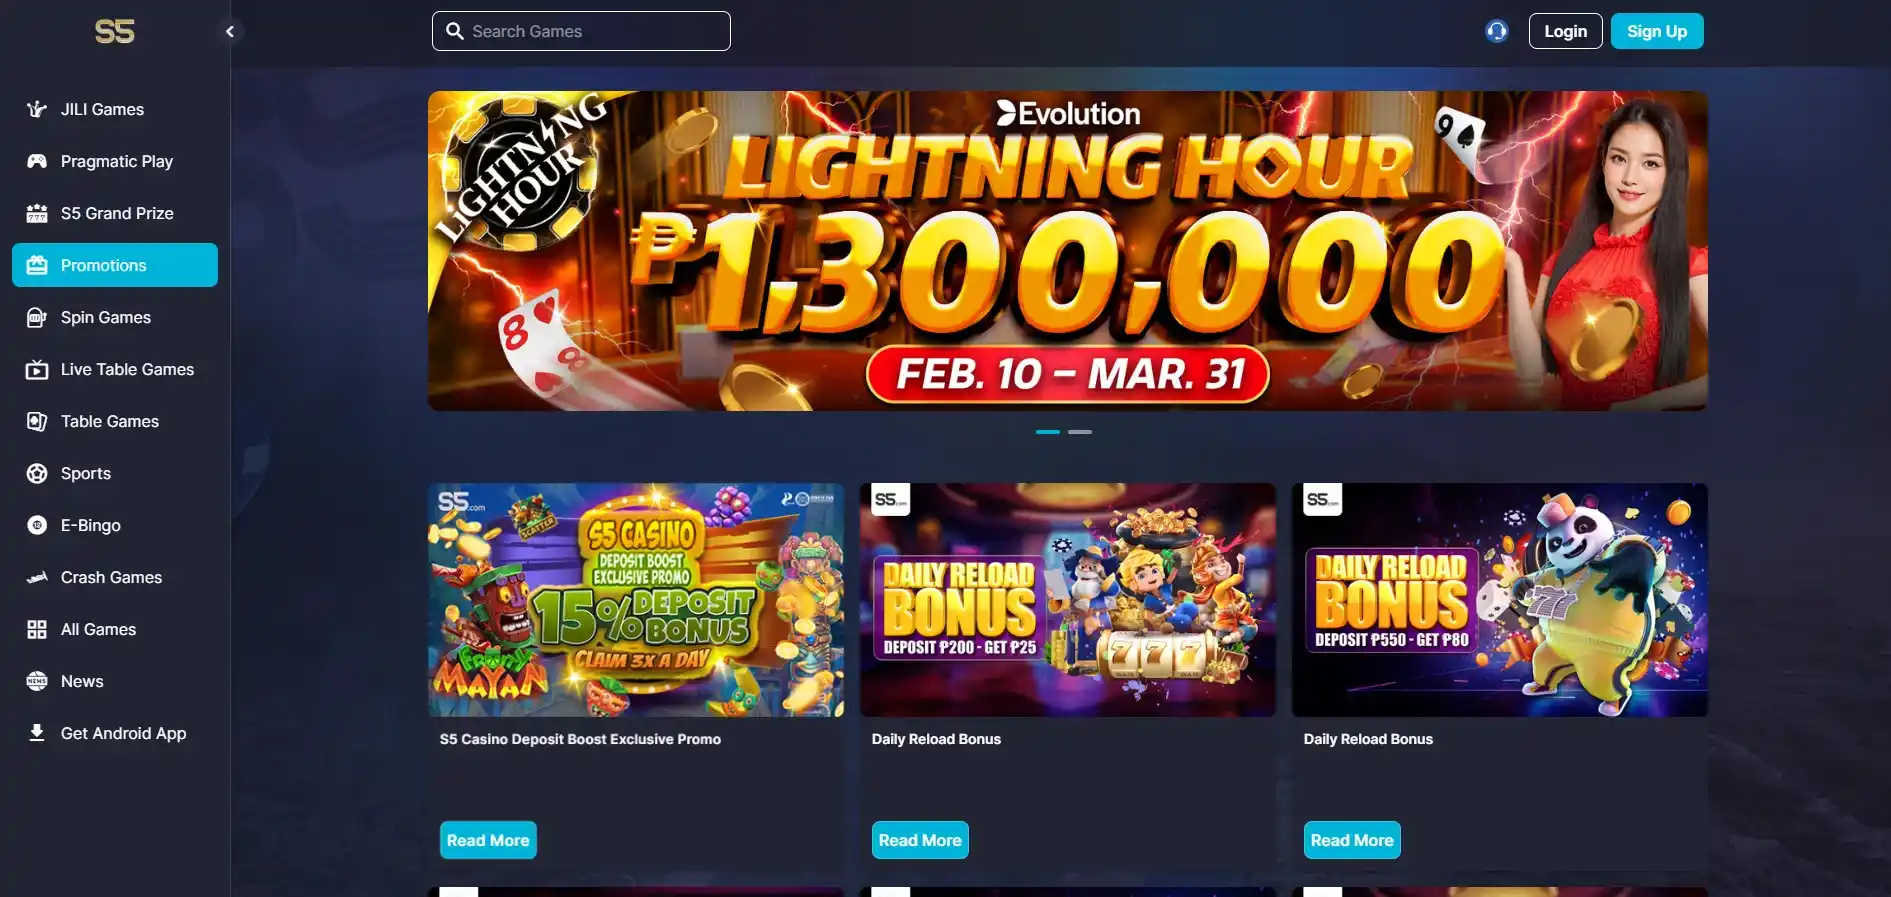This screenshot has height=897, width=1891.
Task: Read More on S5 Casino Deposit Boost
Action: point(488,840)
